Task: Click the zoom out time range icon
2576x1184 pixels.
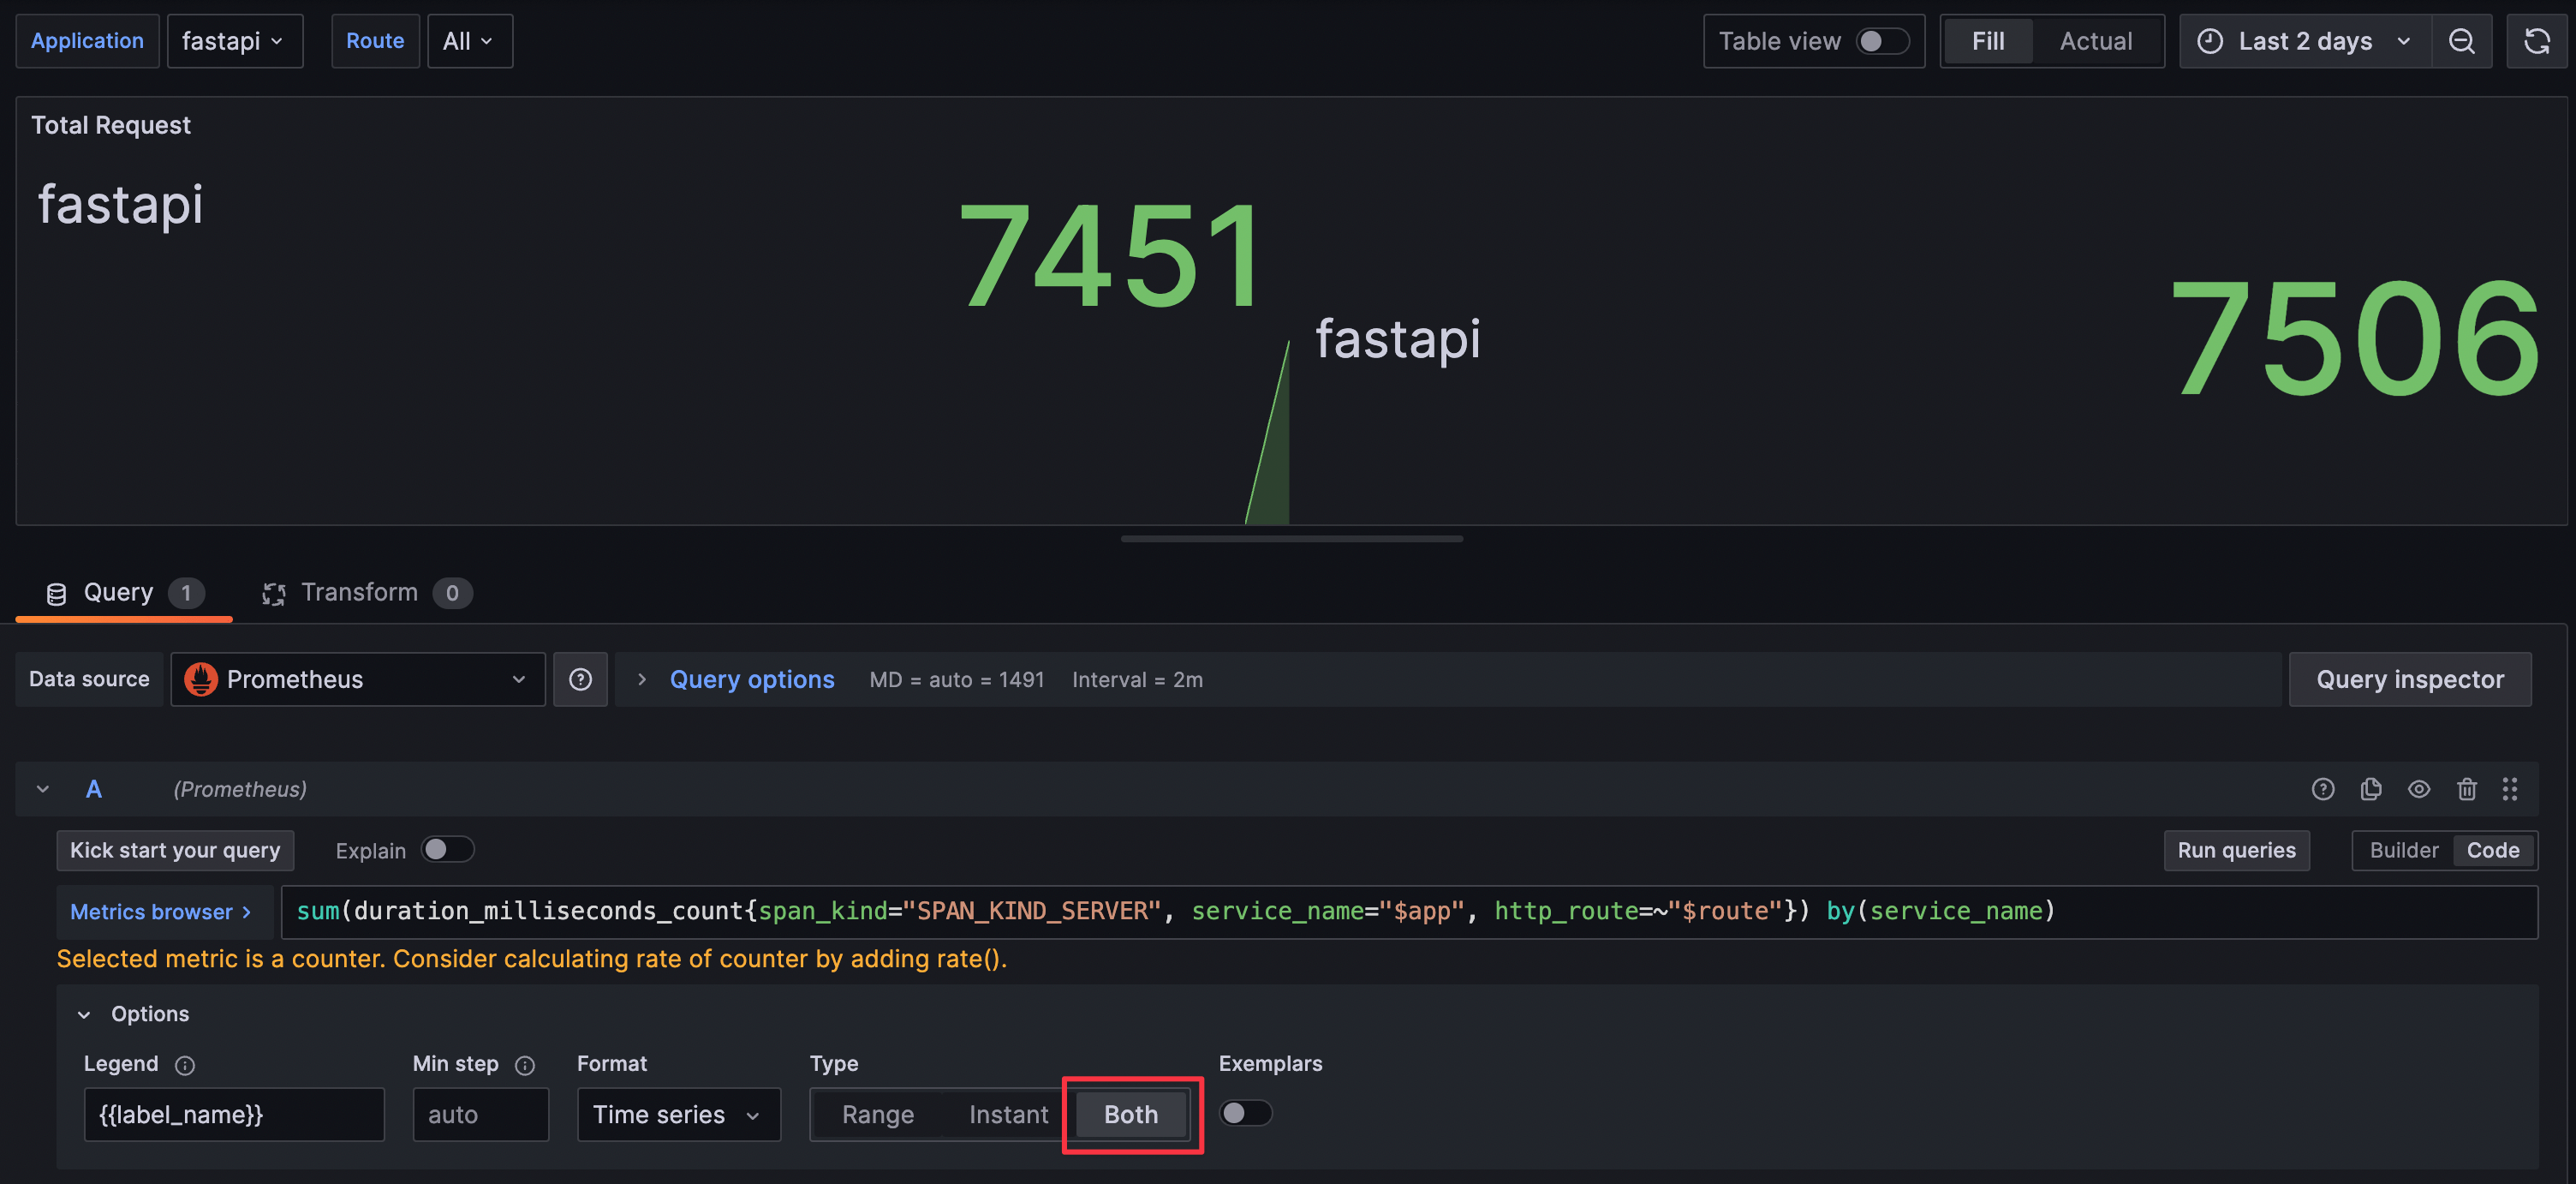Action: click(2461, 41)
